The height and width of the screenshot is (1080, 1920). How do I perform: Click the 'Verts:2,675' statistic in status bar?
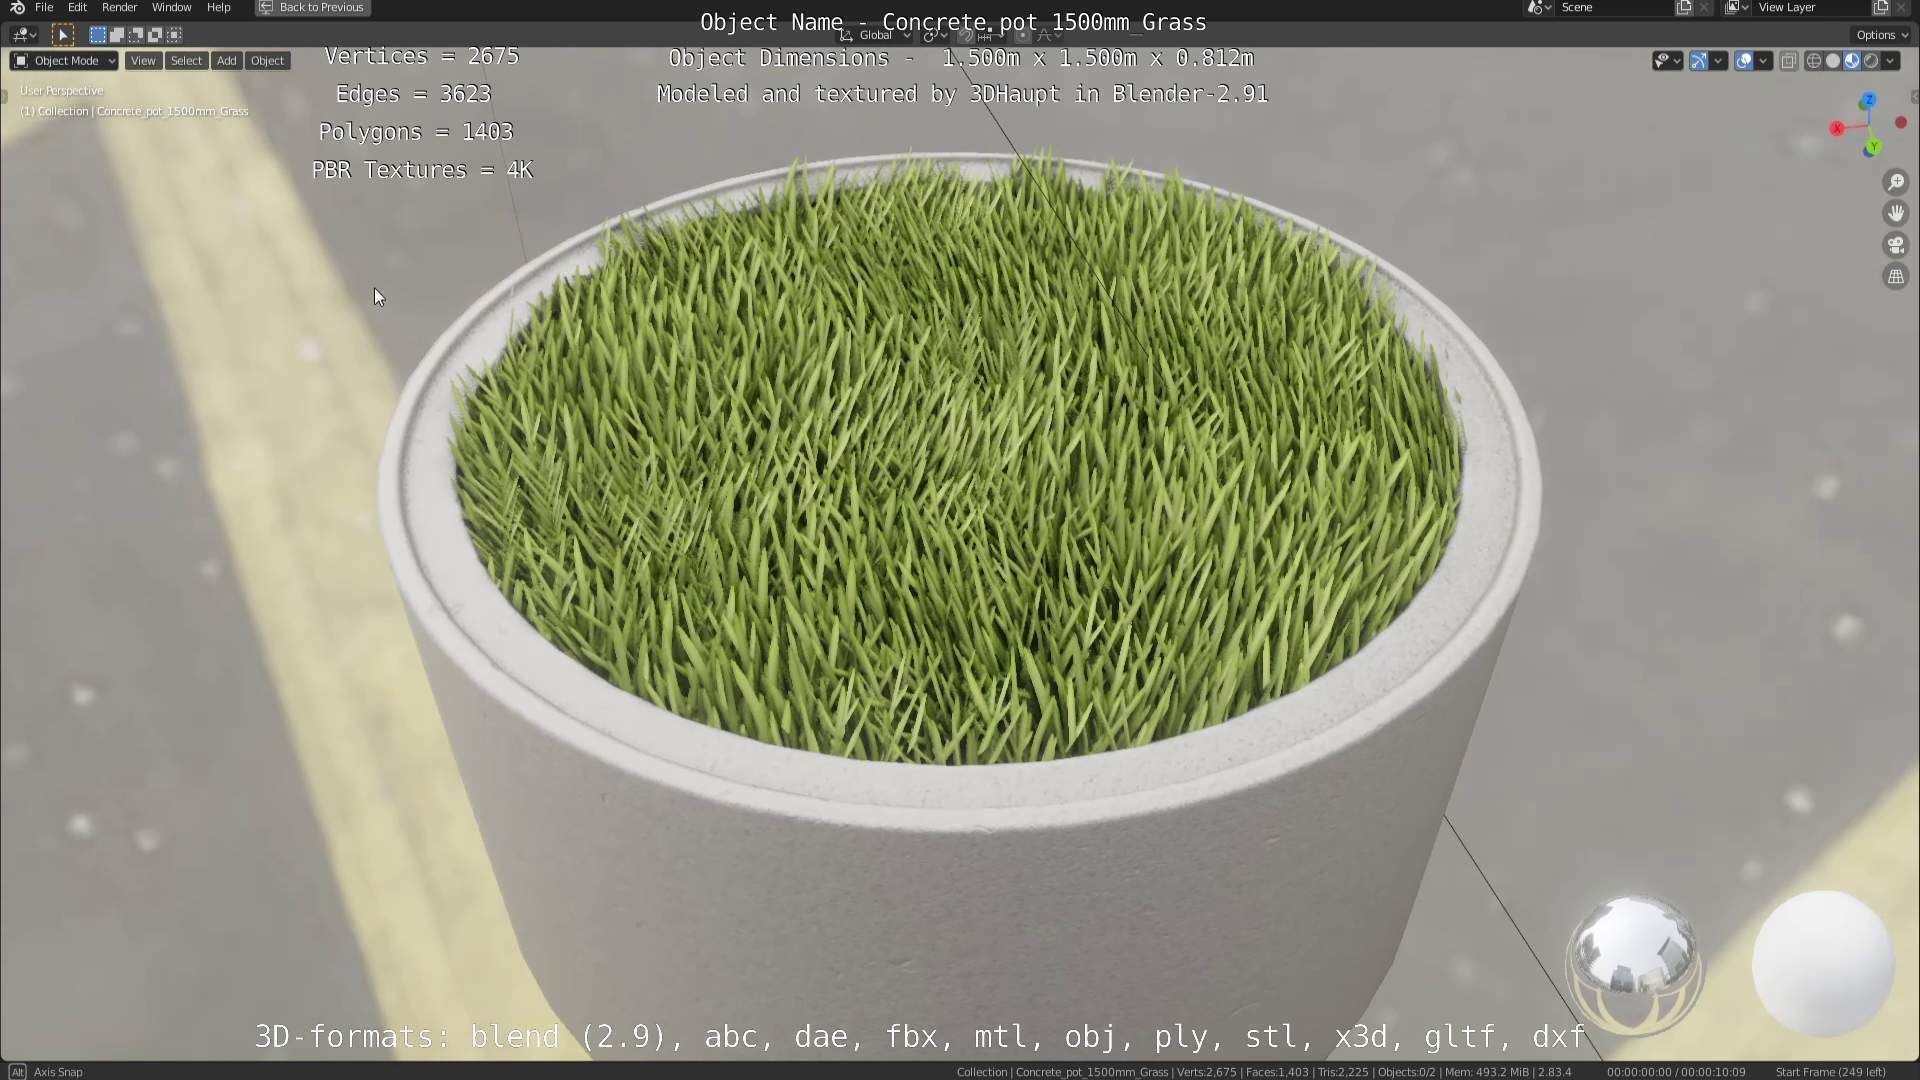click(x=1207, y=1071)
